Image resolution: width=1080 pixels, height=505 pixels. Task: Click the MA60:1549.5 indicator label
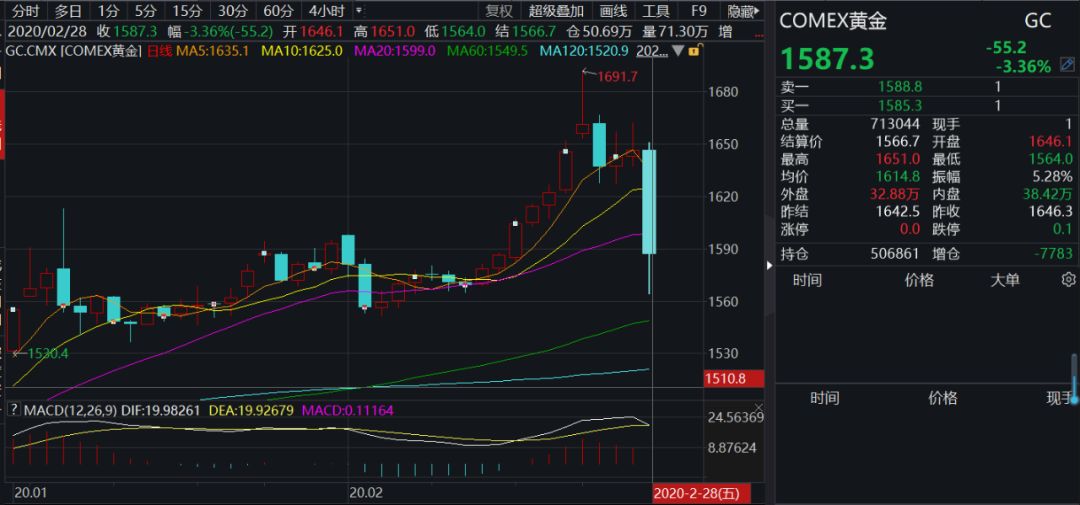[488, 50]
